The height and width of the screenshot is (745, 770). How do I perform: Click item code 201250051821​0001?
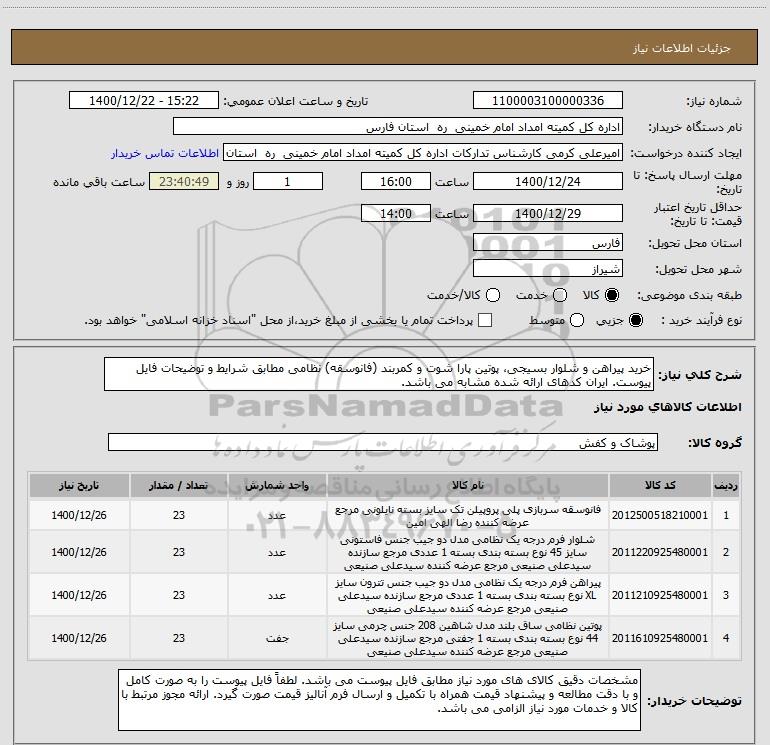[x=660, y=515]
